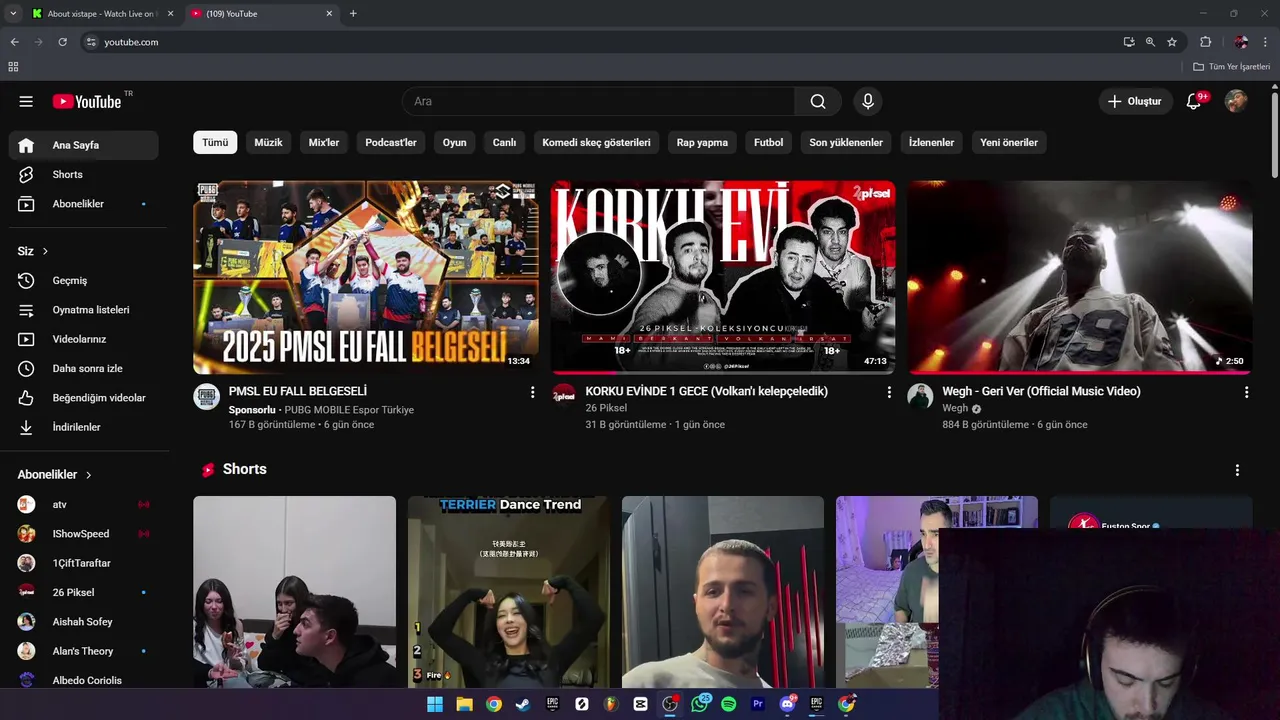Expand the Siz section chevron
The width and height of the screenshot is (1280, 720).
[x=45, y=251]
